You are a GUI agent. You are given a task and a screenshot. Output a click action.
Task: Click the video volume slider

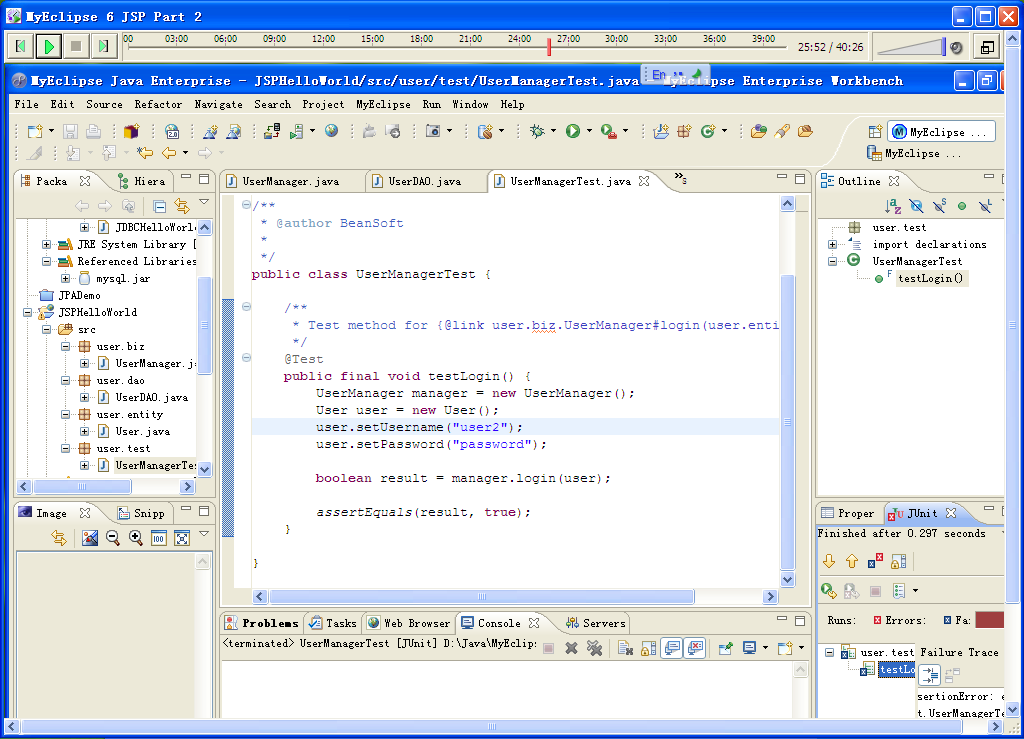click(x=911, y=47)
